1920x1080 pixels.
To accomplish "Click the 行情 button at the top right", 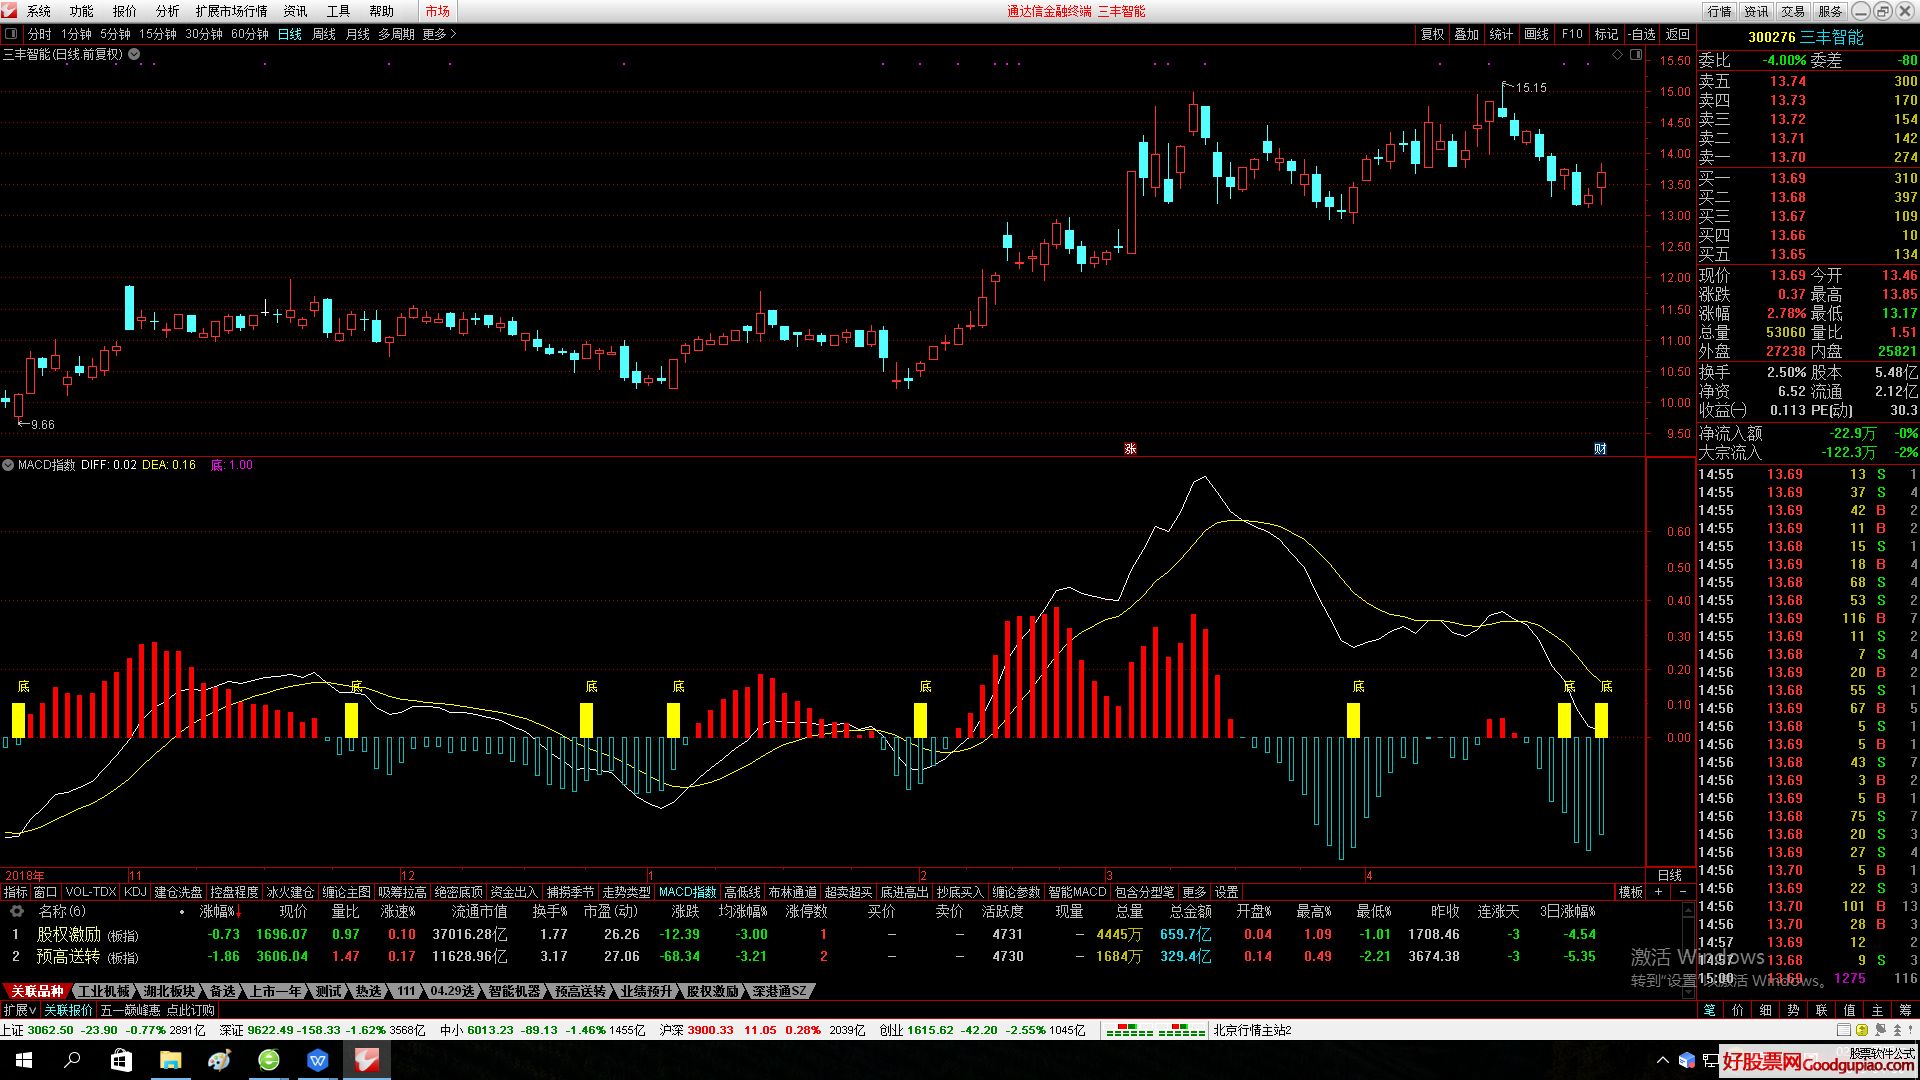I will click(1720, 11).
